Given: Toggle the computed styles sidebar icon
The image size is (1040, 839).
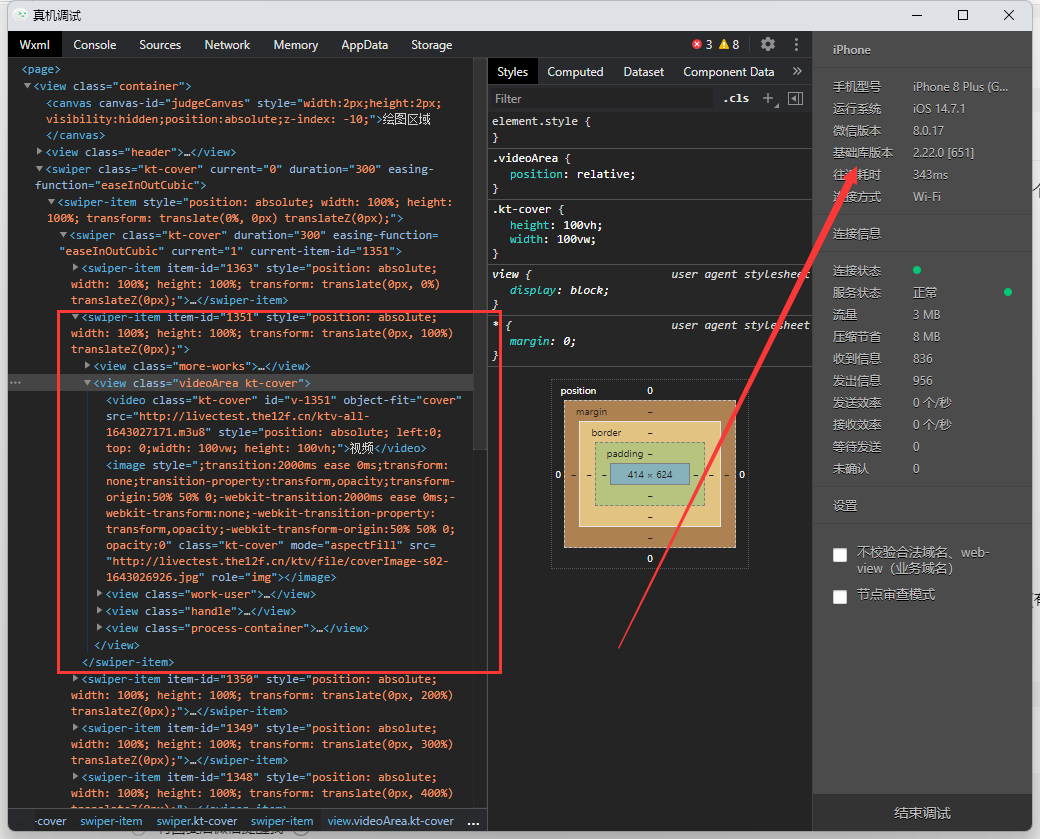Looking at the screenshot, I should [x=795, y=98].
